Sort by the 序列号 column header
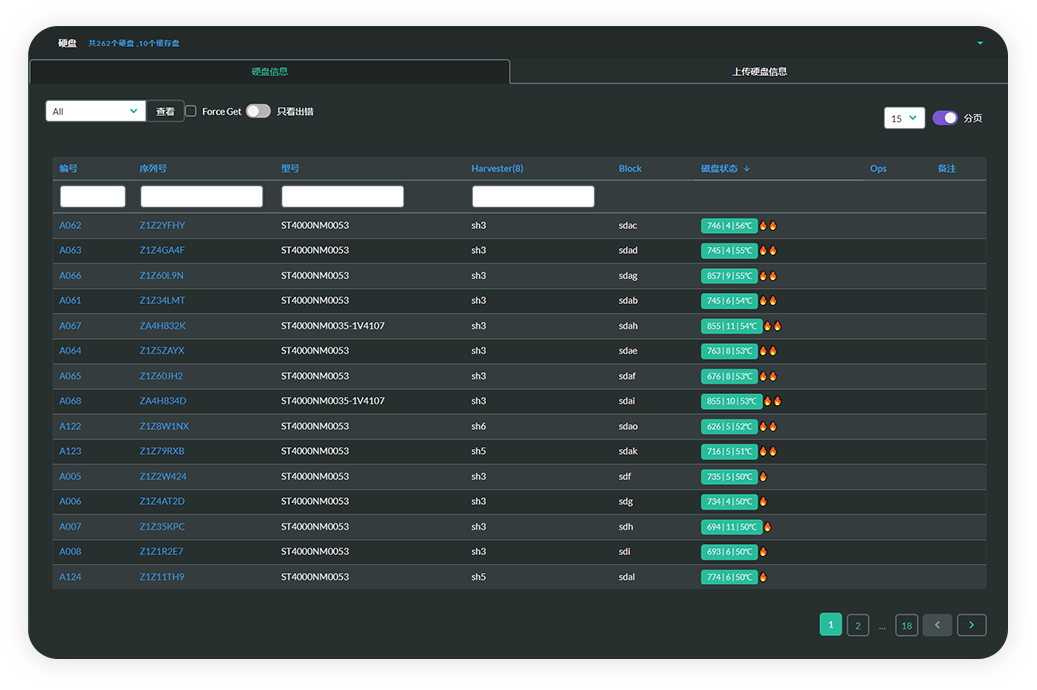 (x=153, y=169)
